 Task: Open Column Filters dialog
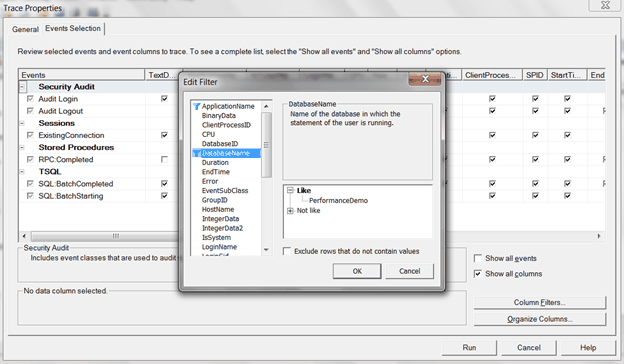pos(540,303)
